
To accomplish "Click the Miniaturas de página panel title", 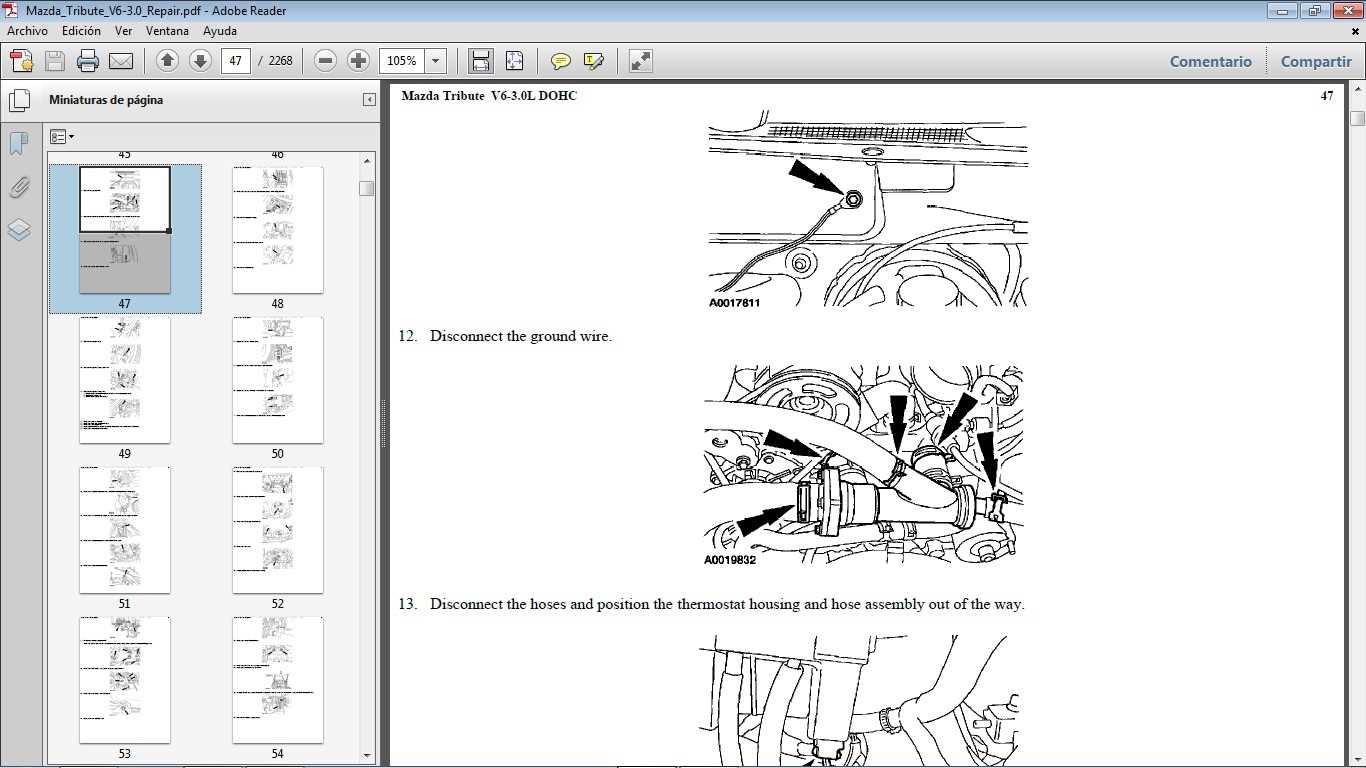I will [x=106, y=100].
